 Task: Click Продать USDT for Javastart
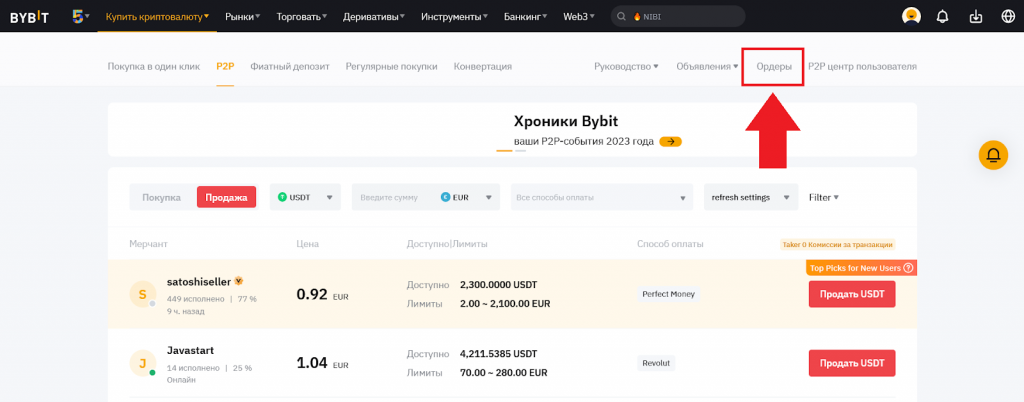852,363
